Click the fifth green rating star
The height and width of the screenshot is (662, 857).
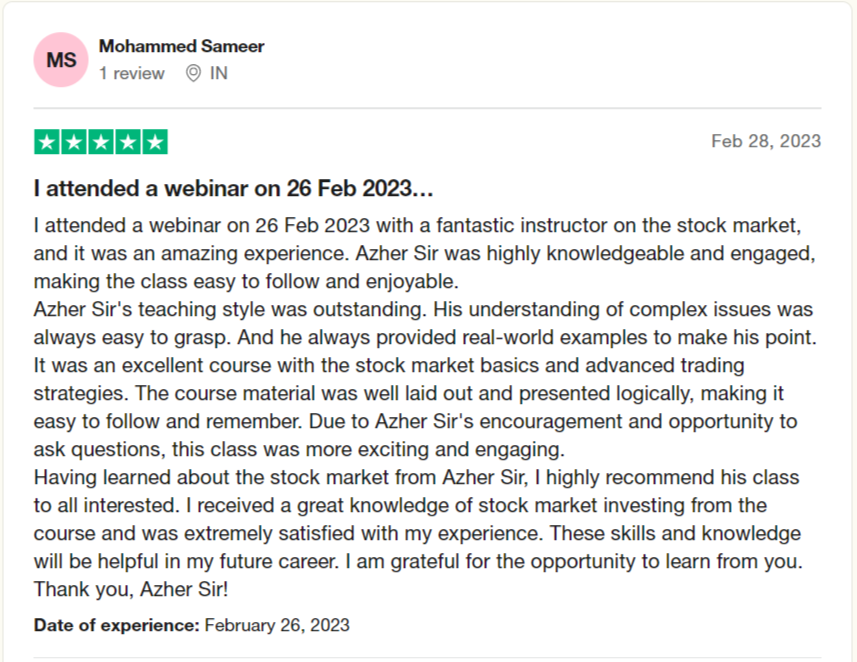pyautogui.click(x=154, y=142)
